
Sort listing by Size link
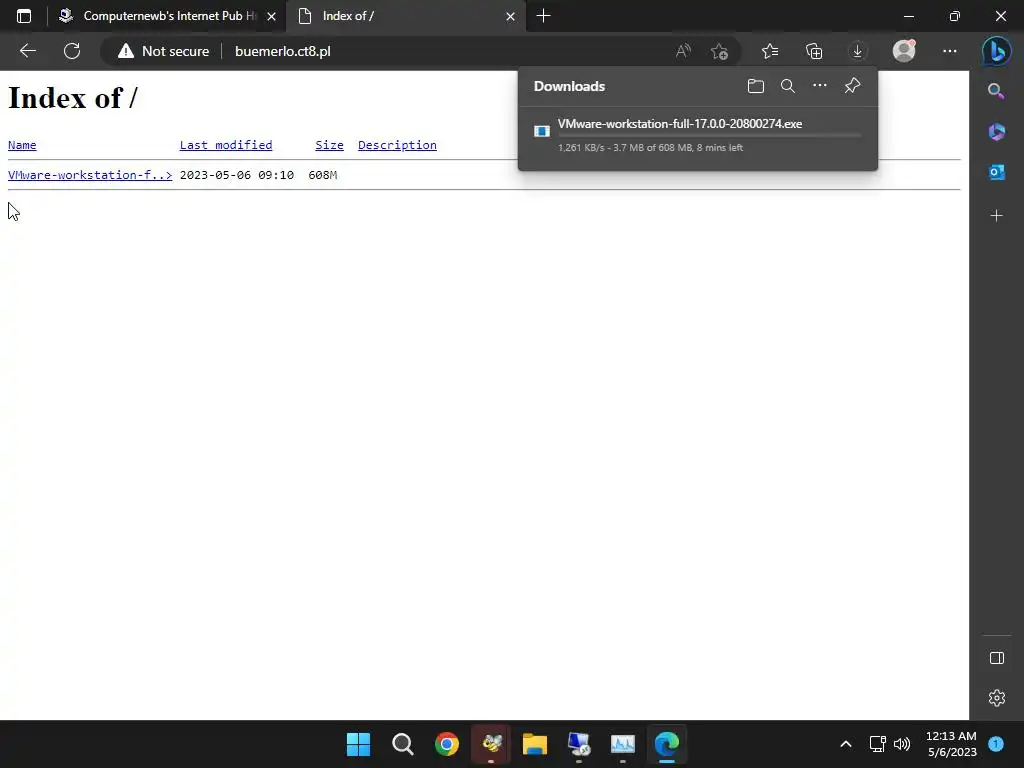(329, 145)
